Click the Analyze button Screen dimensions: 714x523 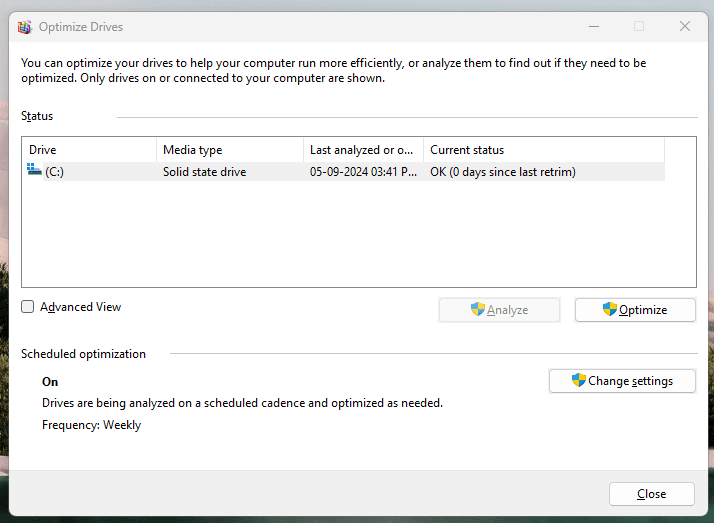499,310
